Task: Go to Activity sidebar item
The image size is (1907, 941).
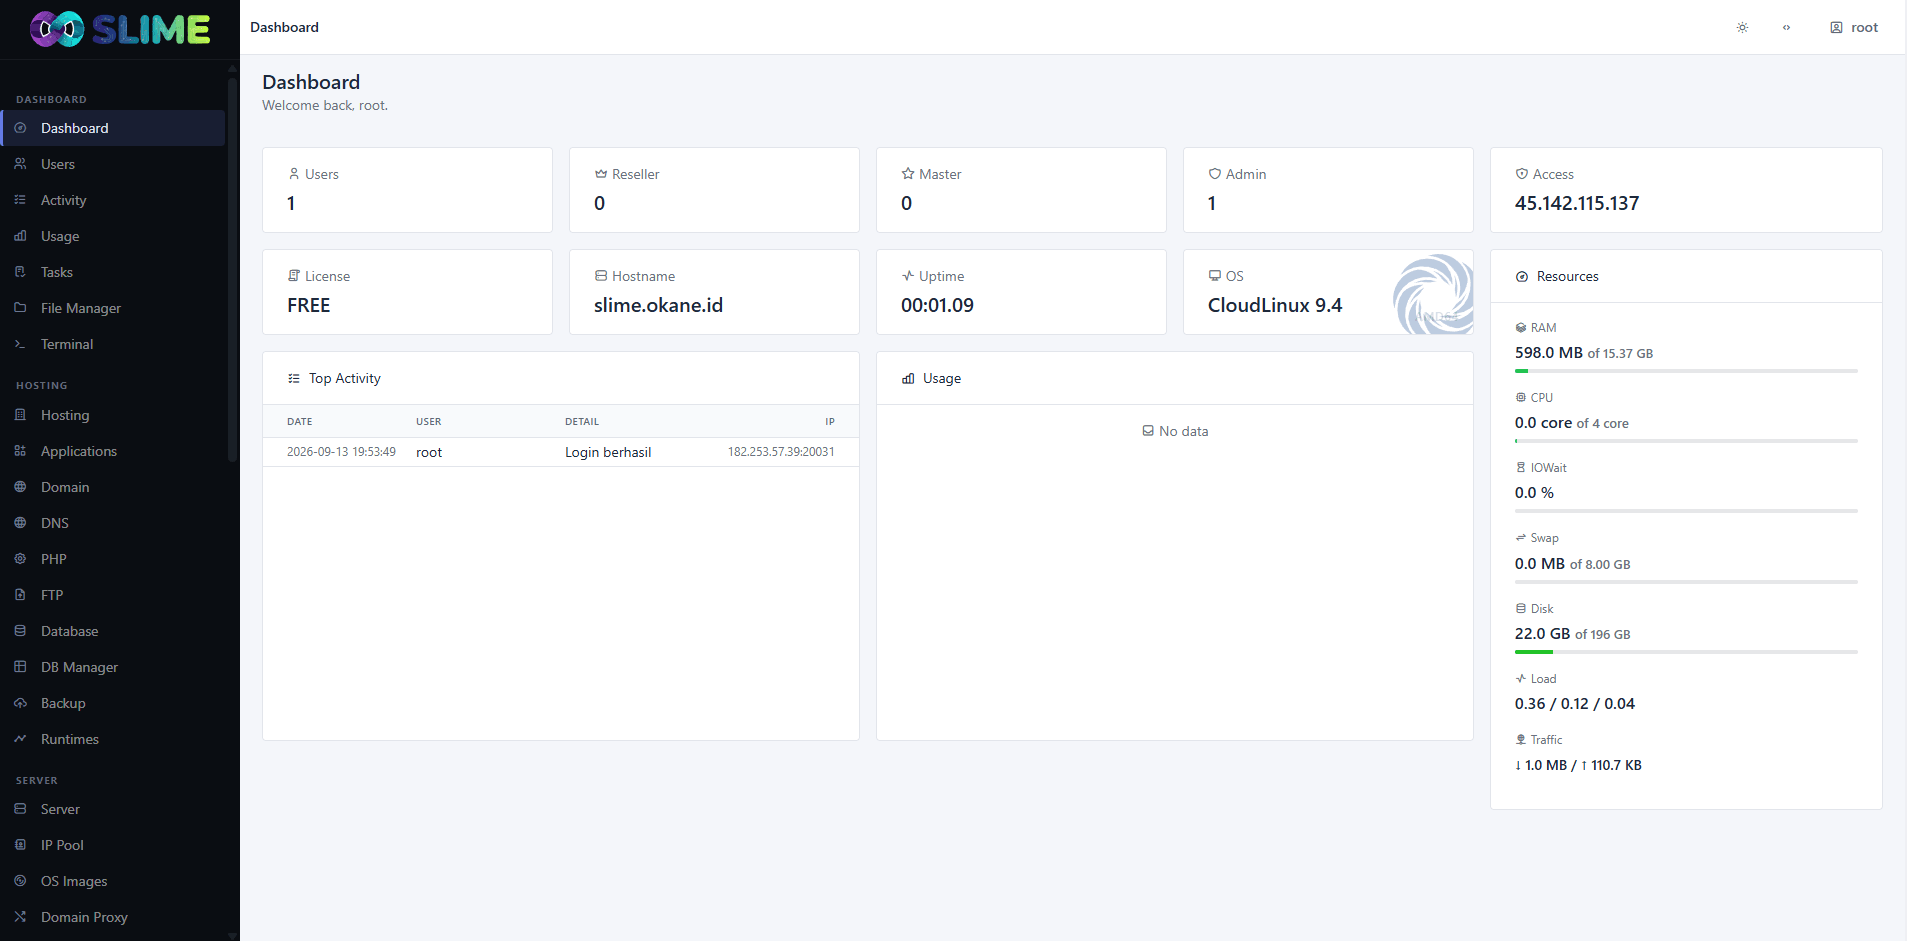Action: pos(113,200)
